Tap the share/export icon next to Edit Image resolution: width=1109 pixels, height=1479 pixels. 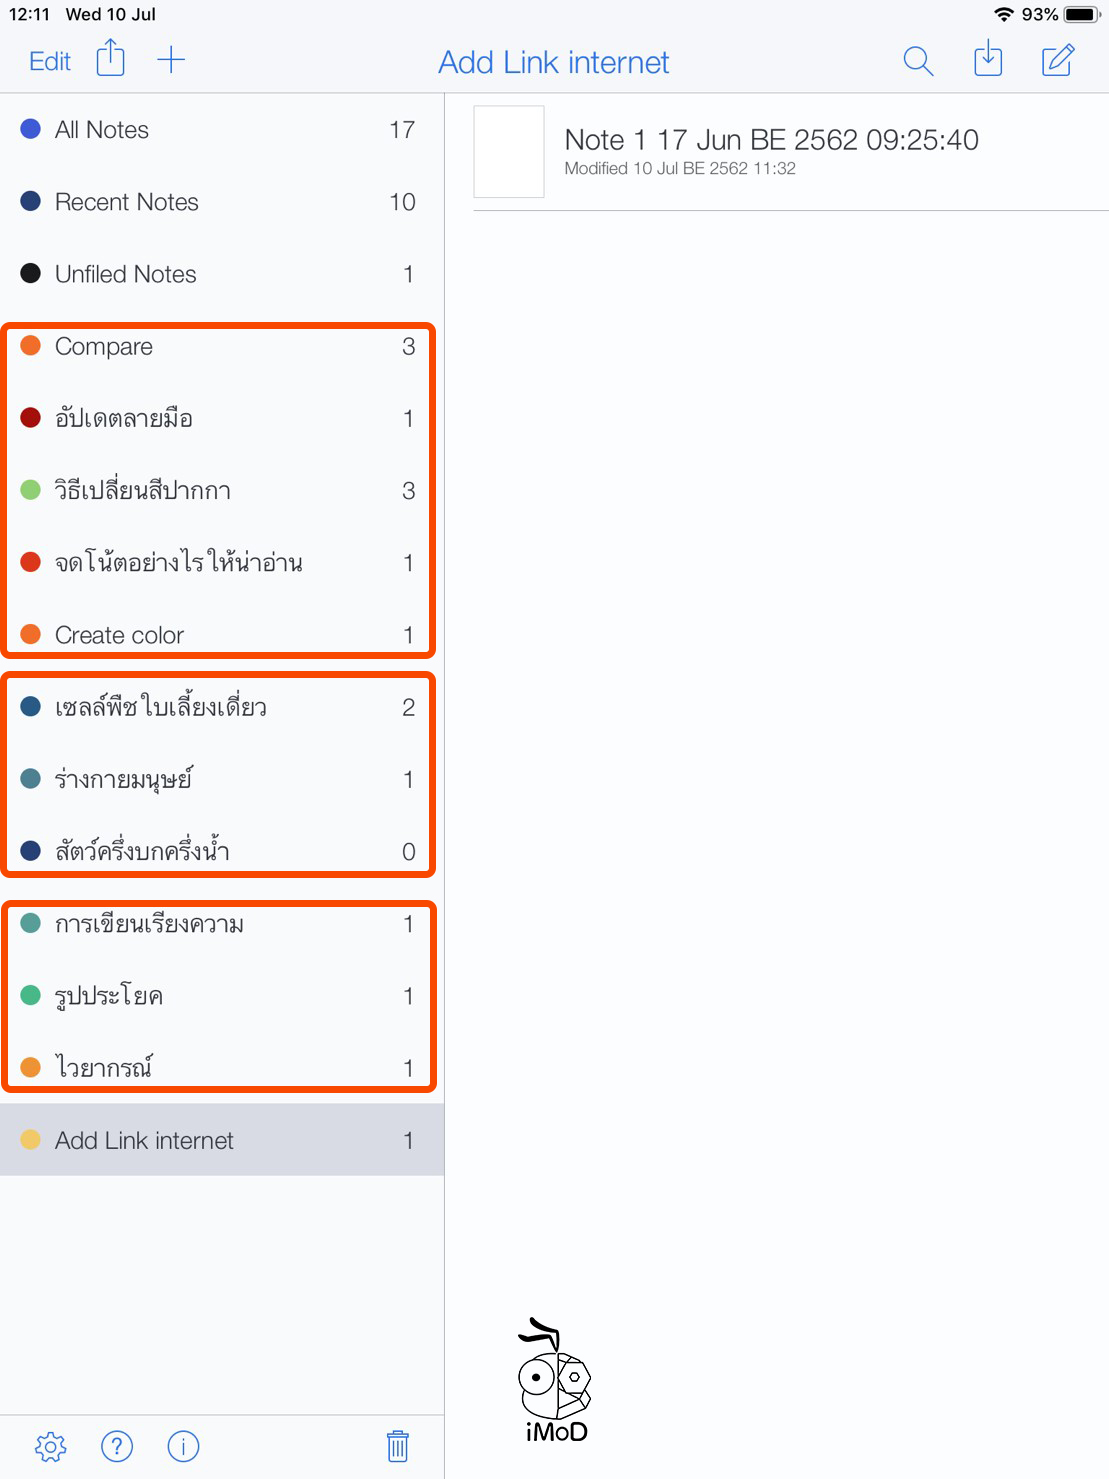pos(110,58)
